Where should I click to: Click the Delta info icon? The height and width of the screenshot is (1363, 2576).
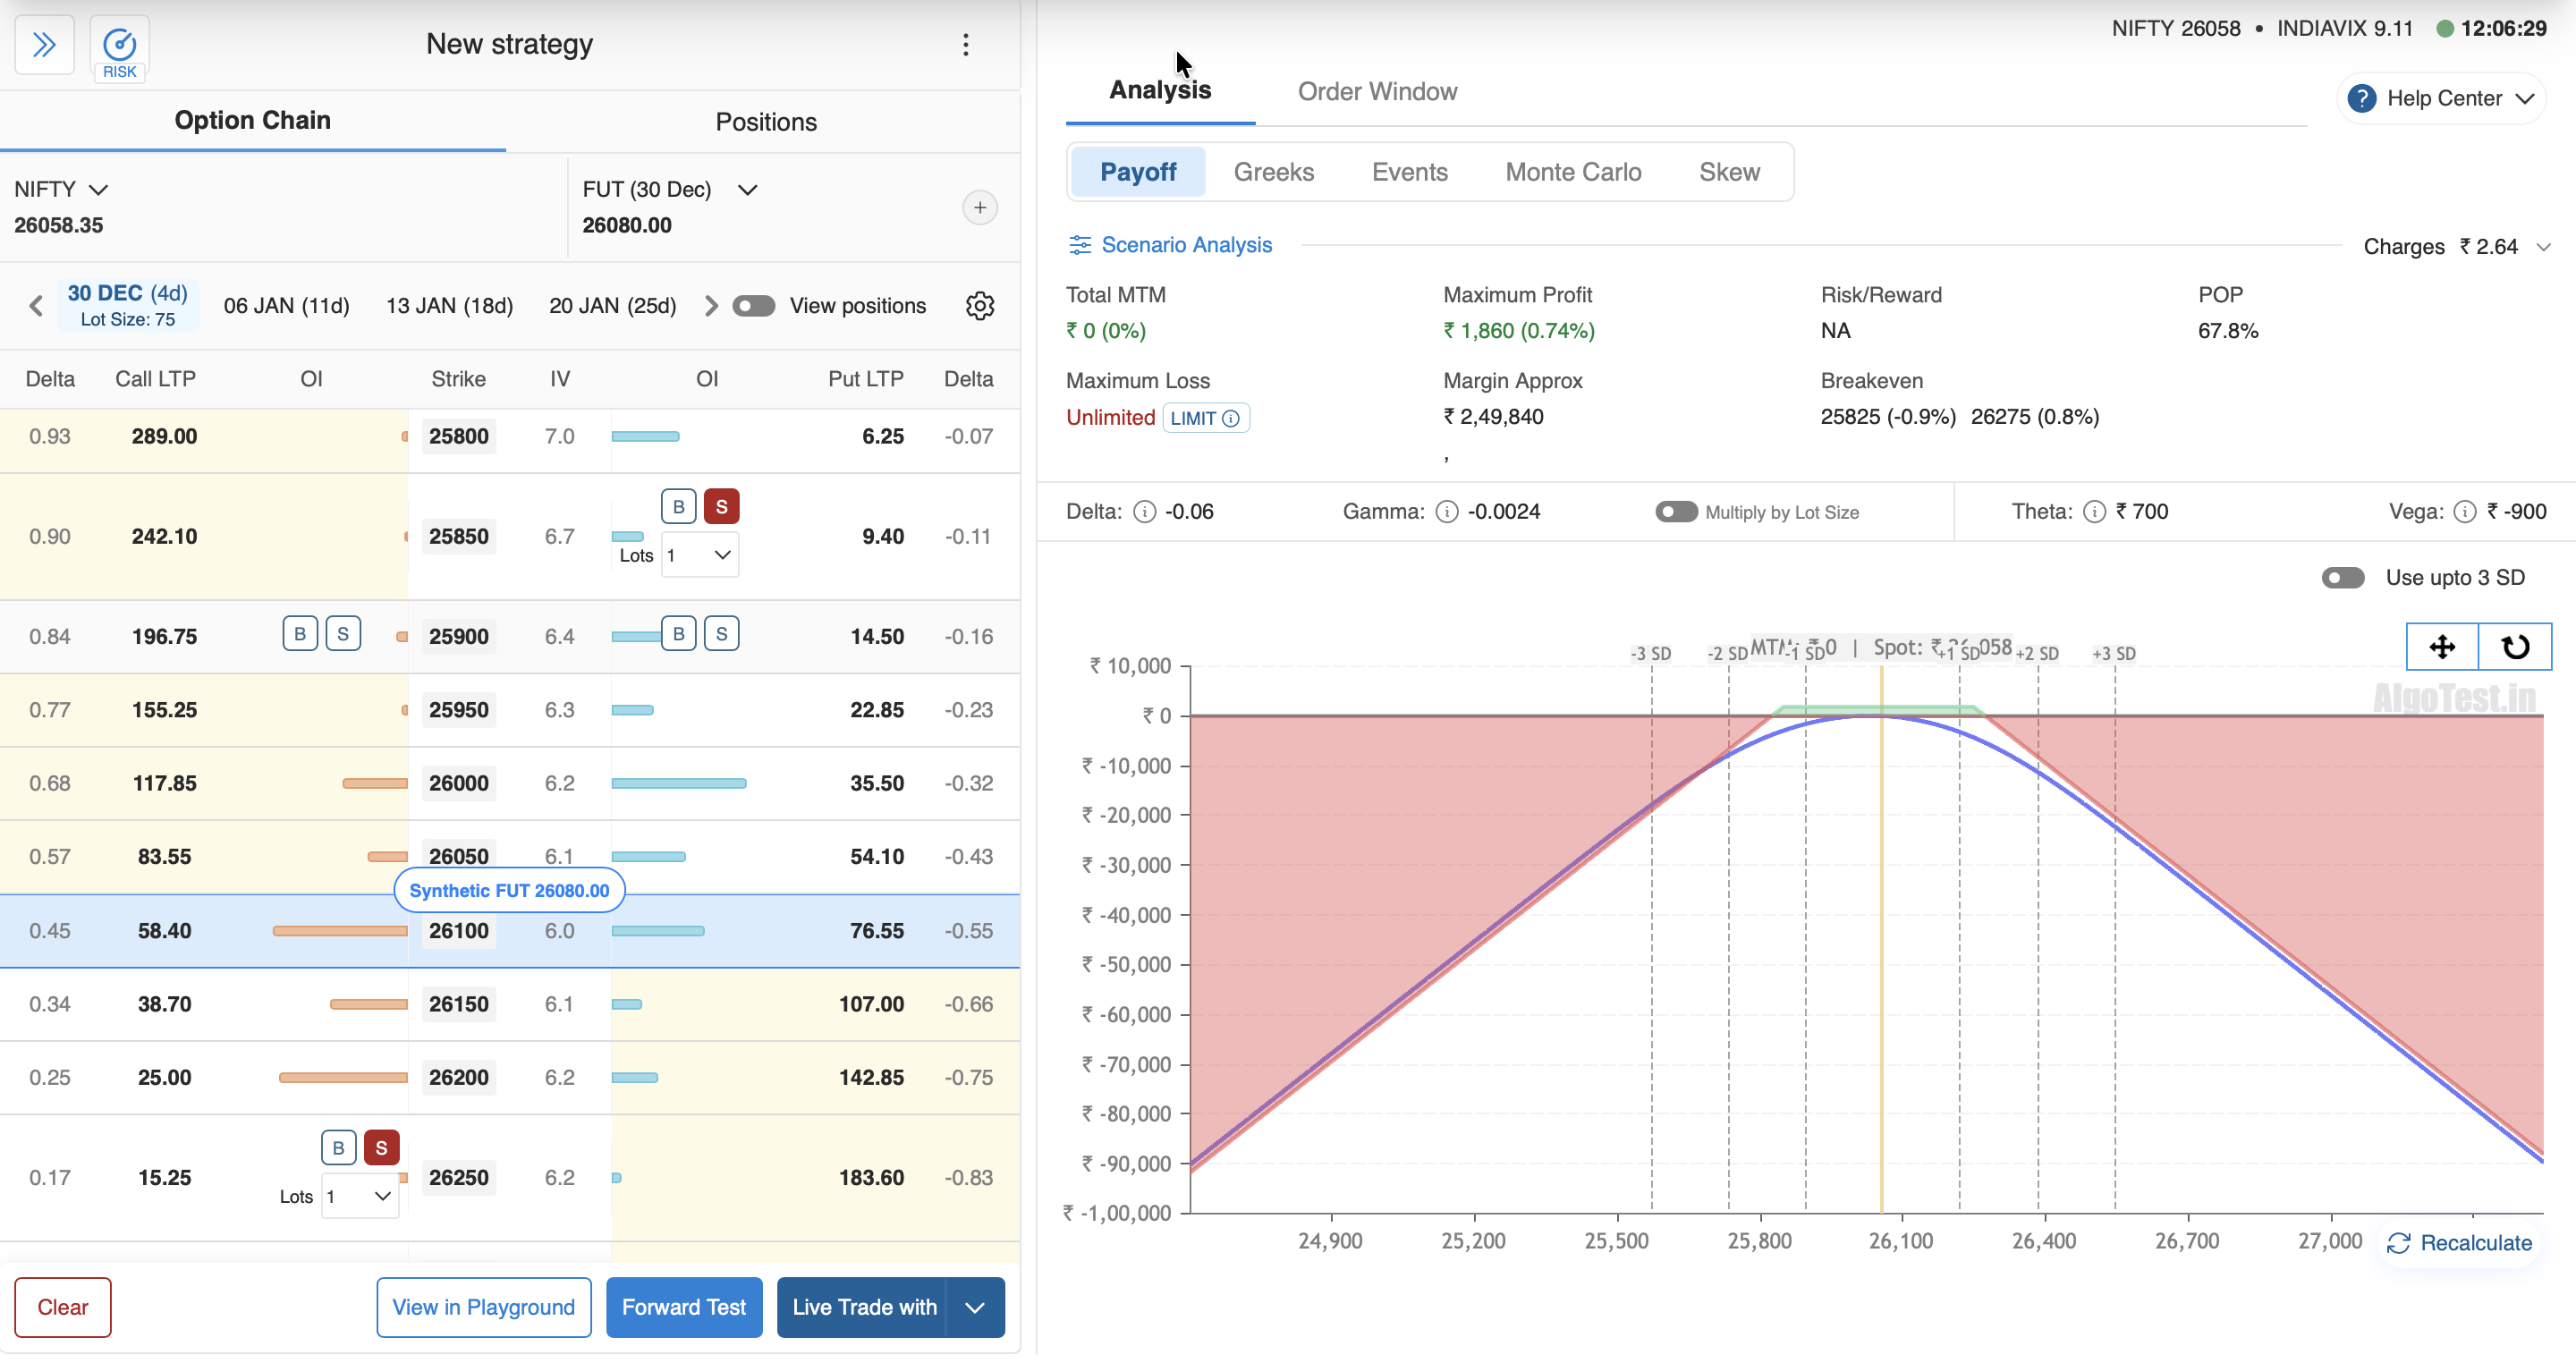click(1144, 512)
